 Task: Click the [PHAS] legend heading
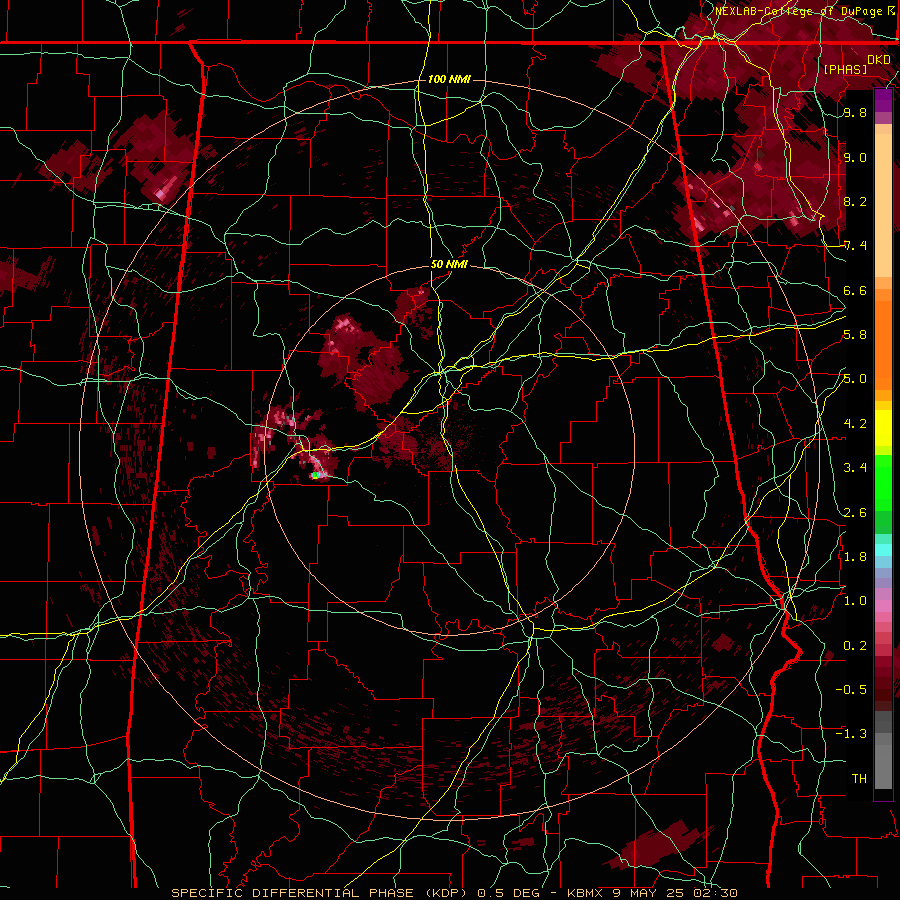pos(845,70)
